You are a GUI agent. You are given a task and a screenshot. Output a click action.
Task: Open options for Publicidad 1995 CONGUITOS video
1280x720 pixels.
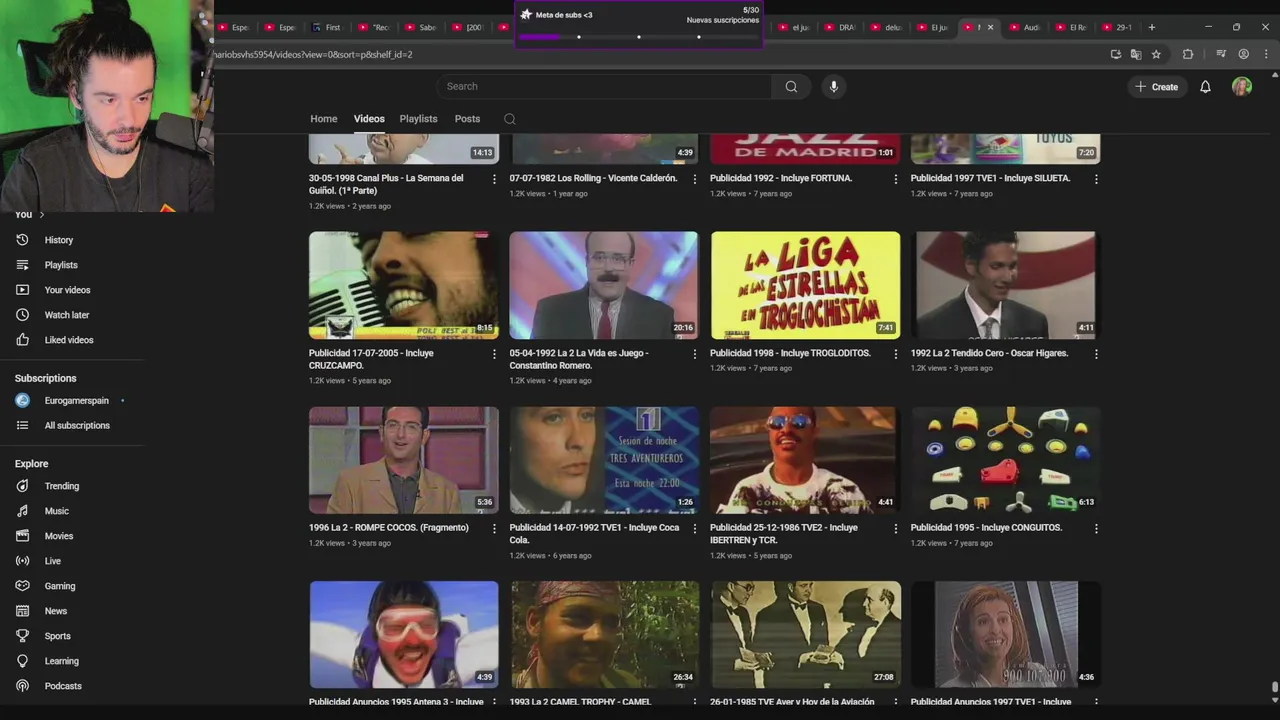[x=1096, y=528]
